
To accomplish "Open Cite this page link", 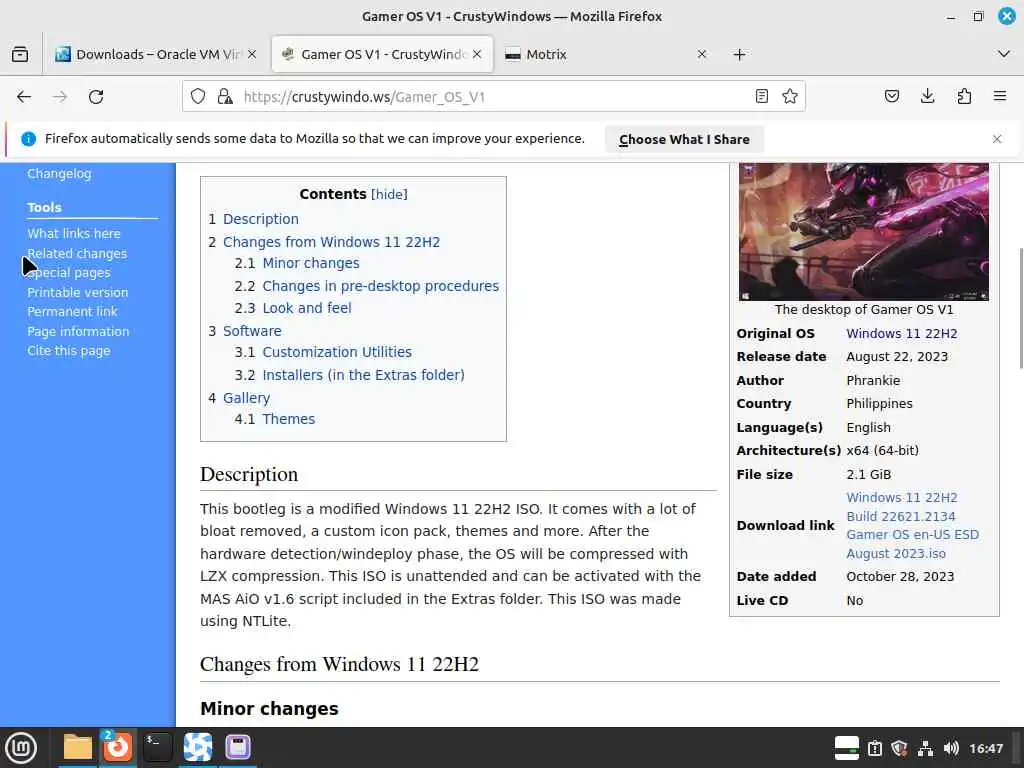I will (x=69, y=351).
